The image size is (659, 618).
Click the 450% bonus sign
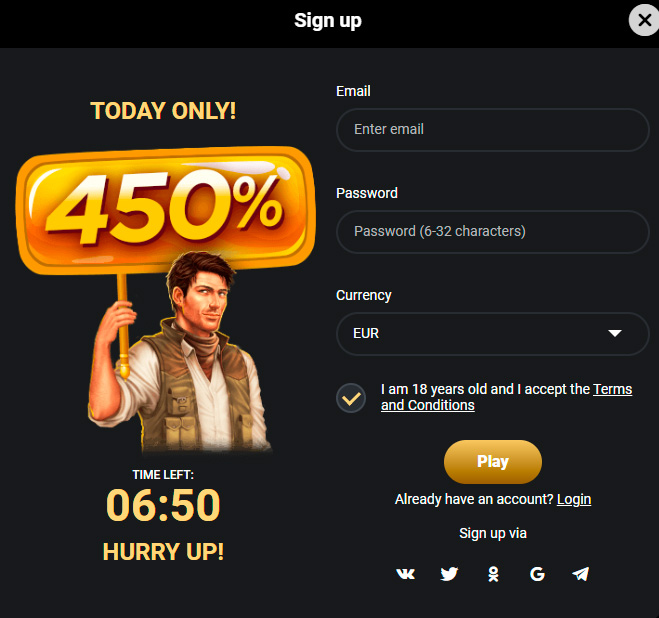tap(166, 209)
